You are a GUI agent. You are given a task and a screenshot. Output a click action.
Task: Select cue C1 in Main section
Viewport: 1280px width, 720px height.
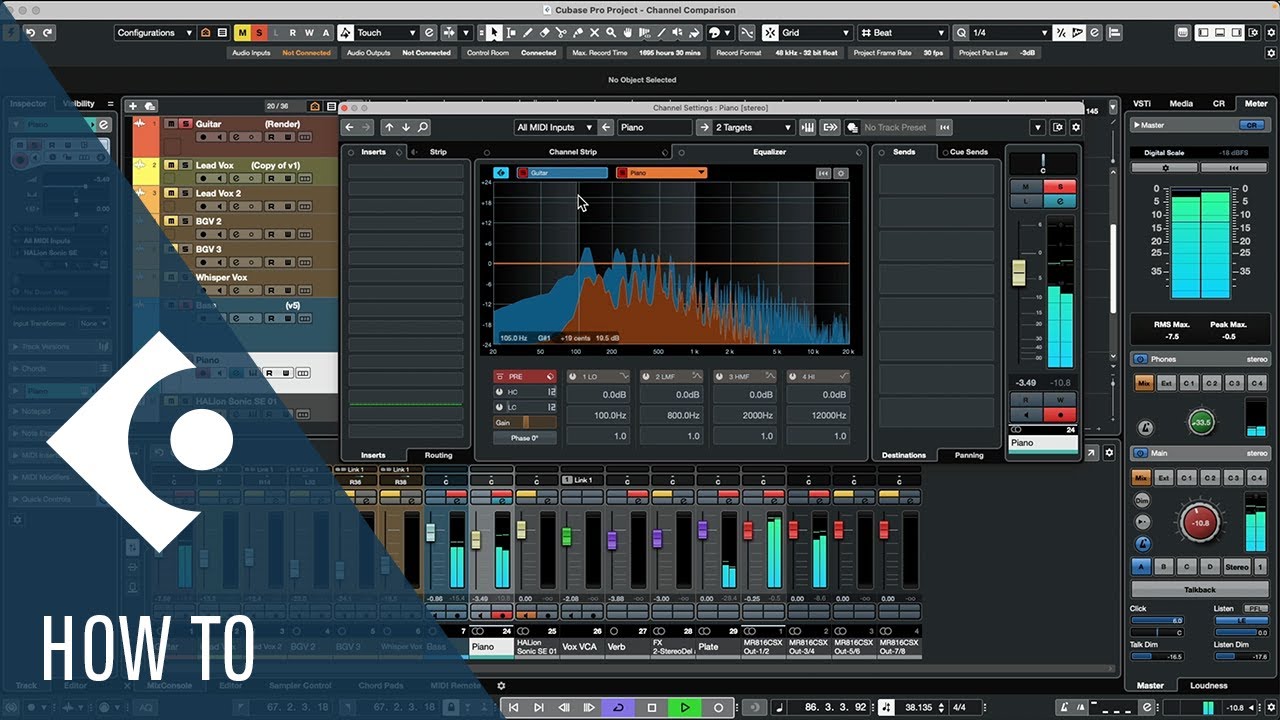(x=1188, y=478)
